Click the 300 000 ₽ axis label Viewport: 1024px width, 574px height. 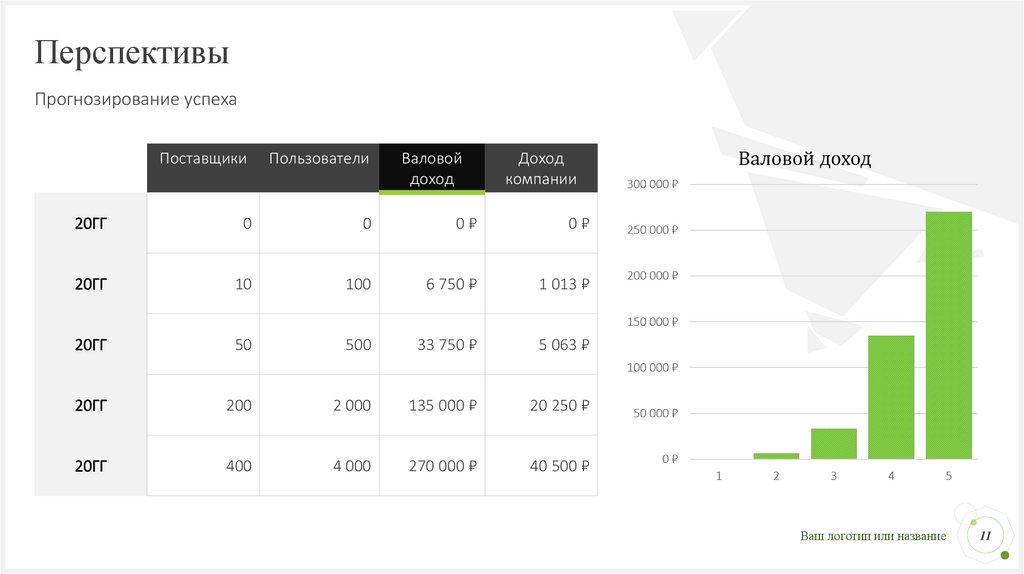(652, 184)
